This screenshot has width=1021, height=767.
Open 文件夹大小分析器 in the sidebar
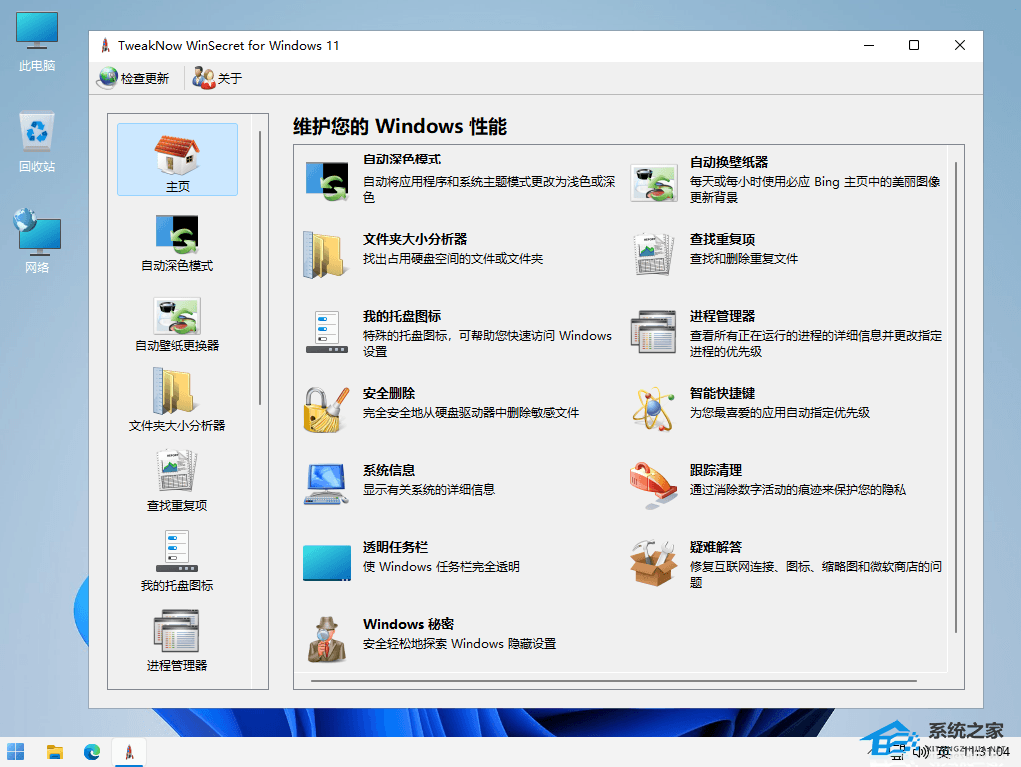tap(177, 400)
